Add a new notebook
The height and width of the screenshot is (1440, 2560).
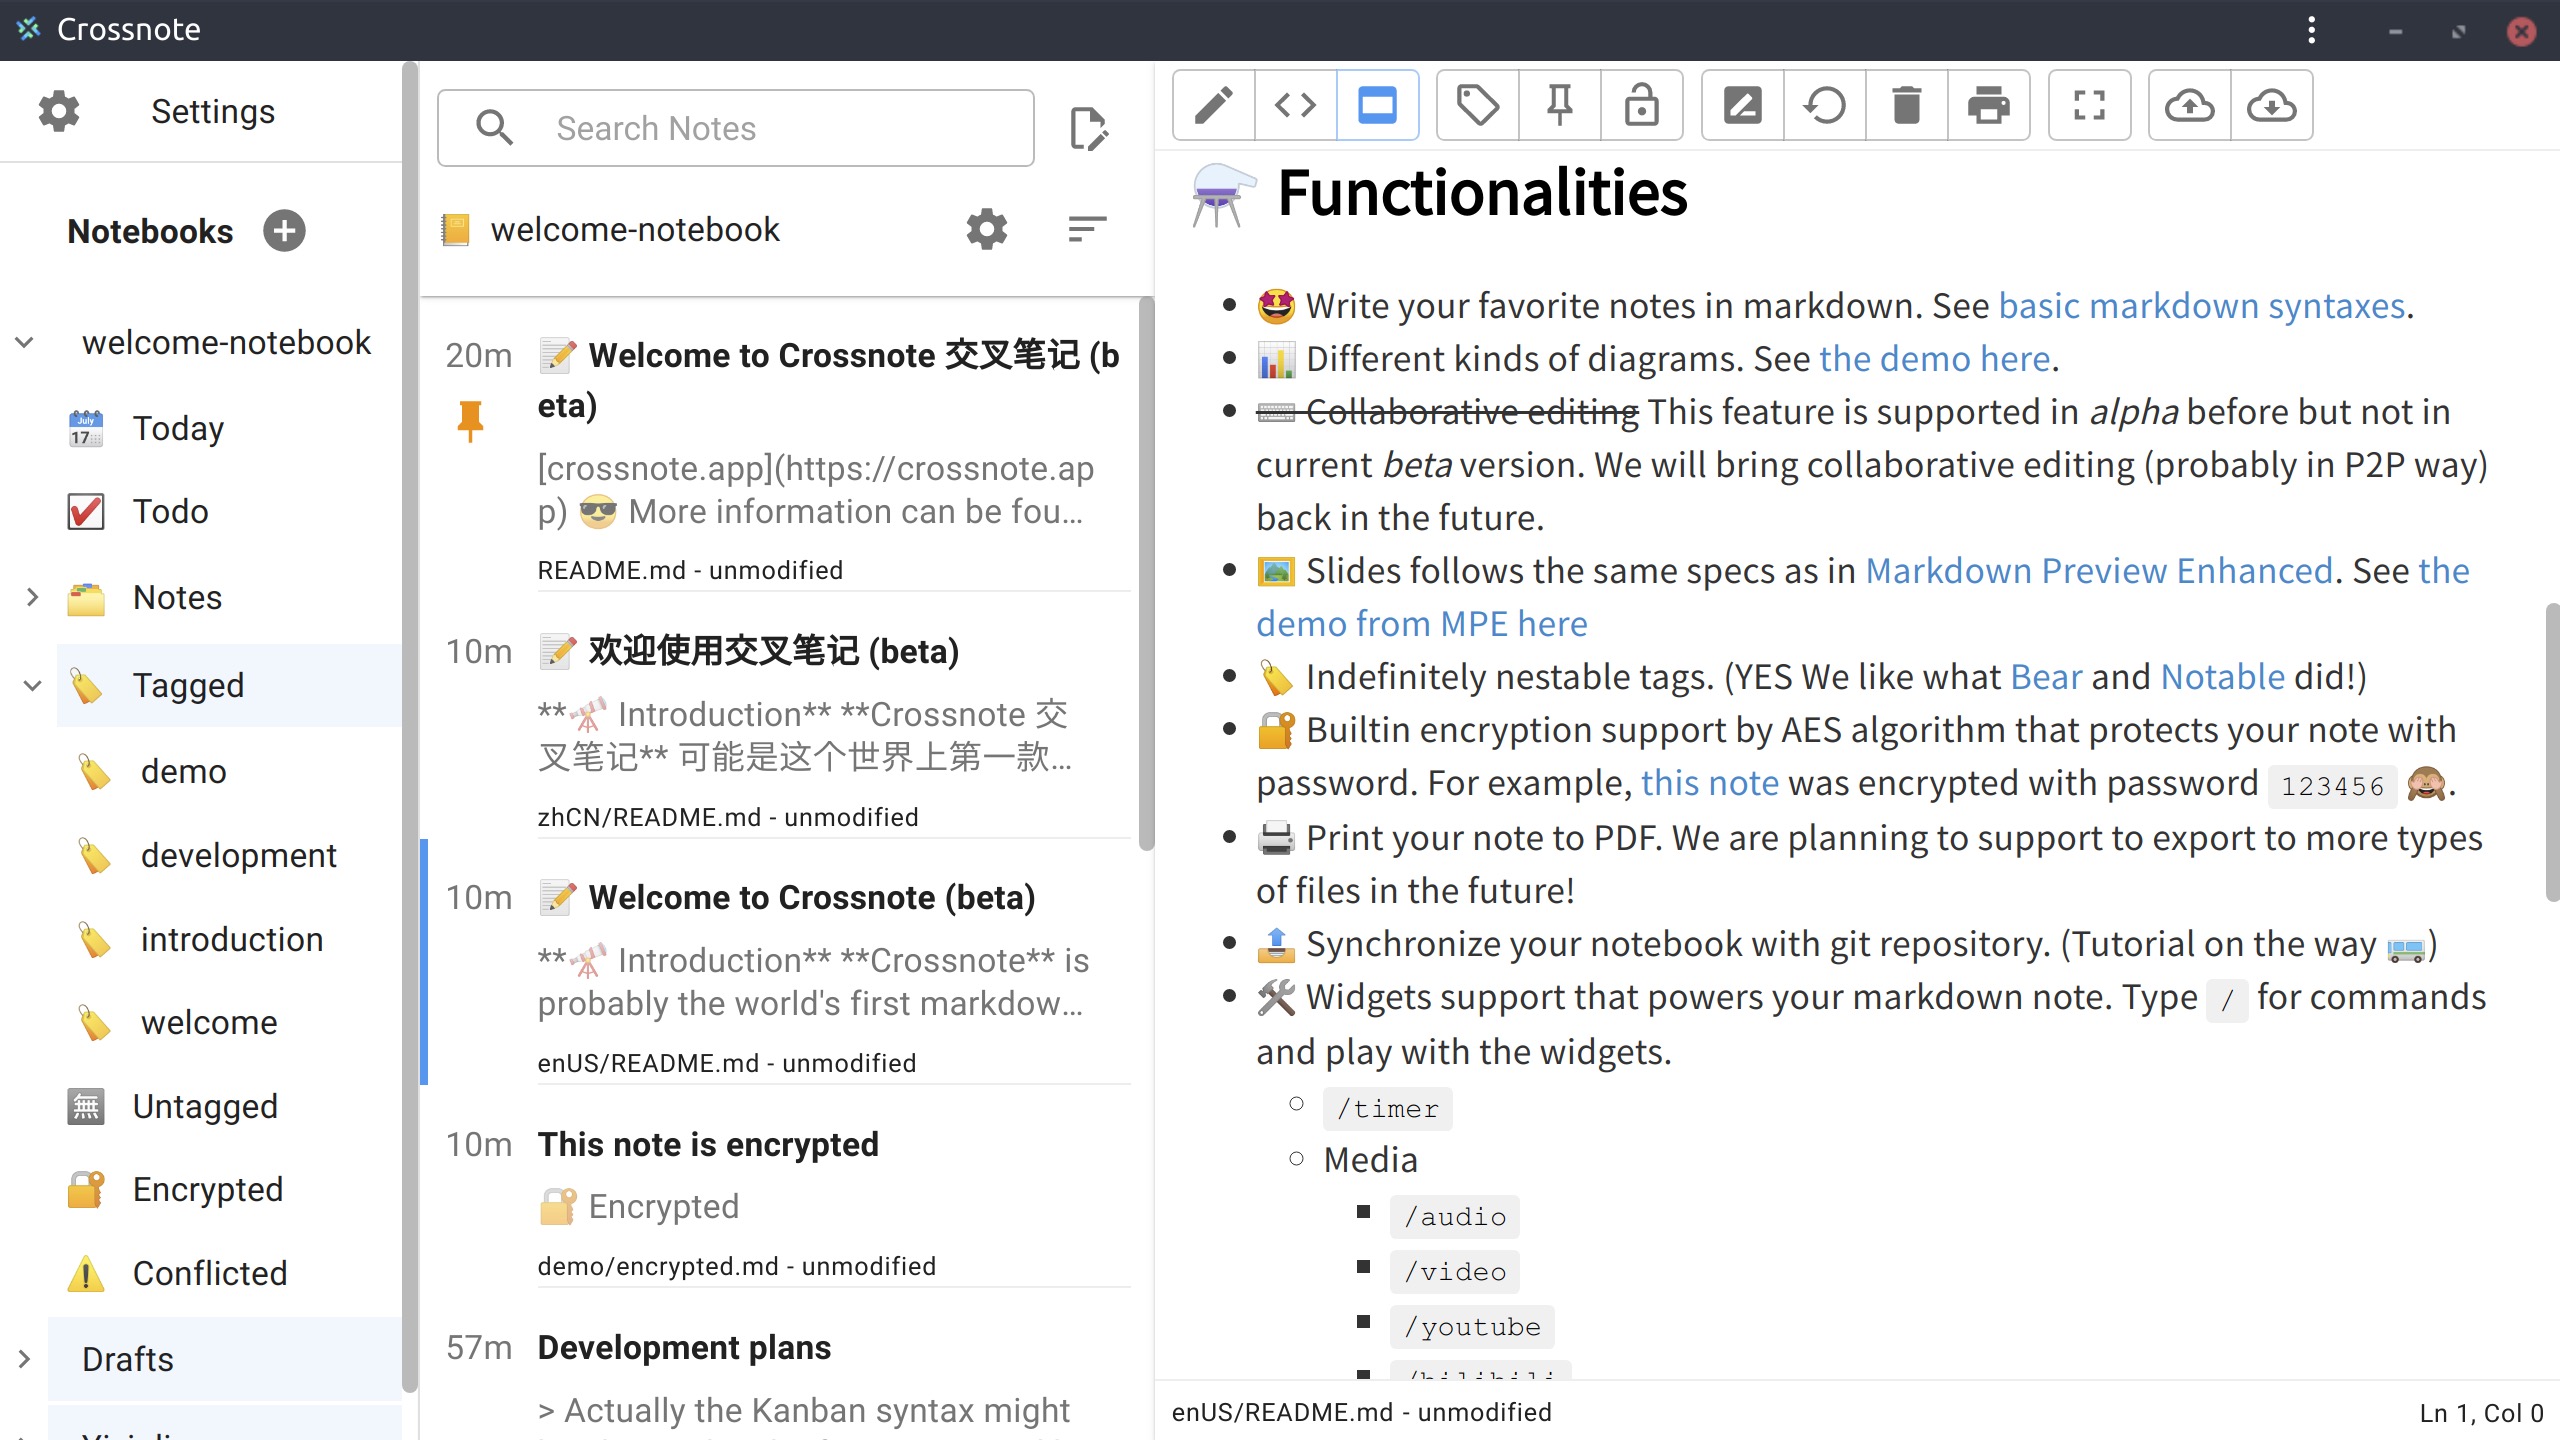pos(284,231)
